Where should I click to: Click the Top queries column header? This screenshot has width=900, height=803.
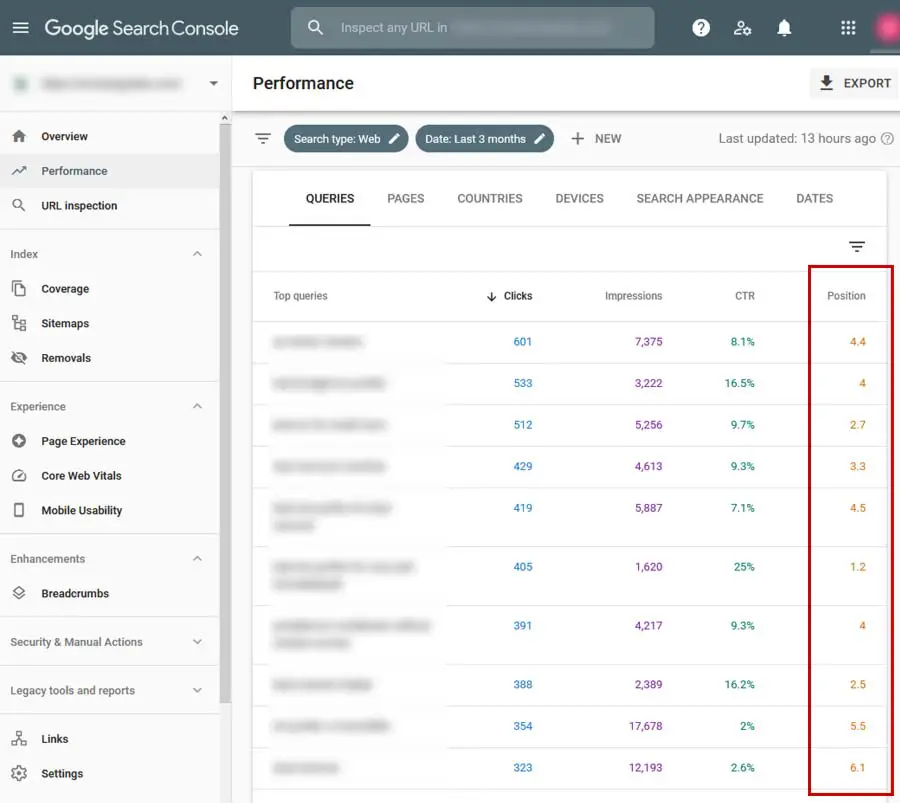pyautogui.click(x=300, y=296)
